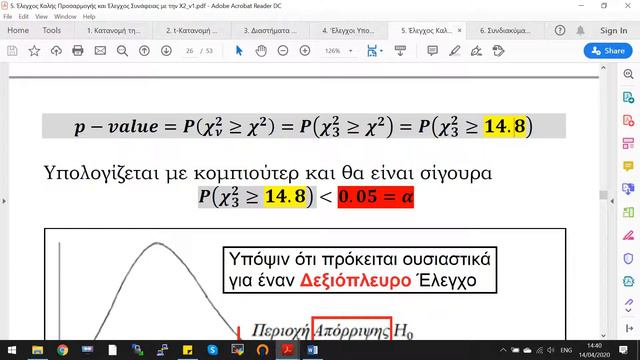Viewport: 640px width, 360px height.
Task: Go to the next page with the down arrow
Action: tap(166, 51)
